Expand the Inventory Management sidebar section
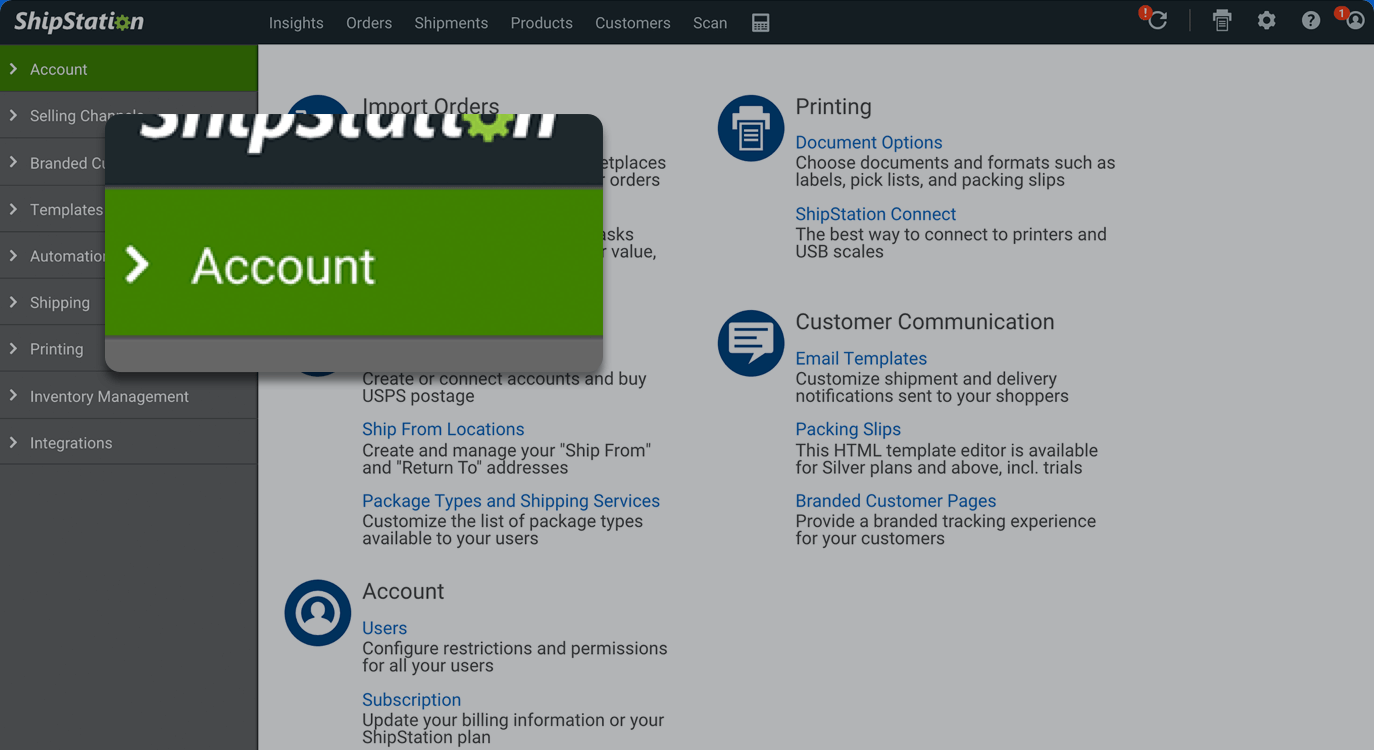Screen dimensions: 1374x750 pos(129,396)
